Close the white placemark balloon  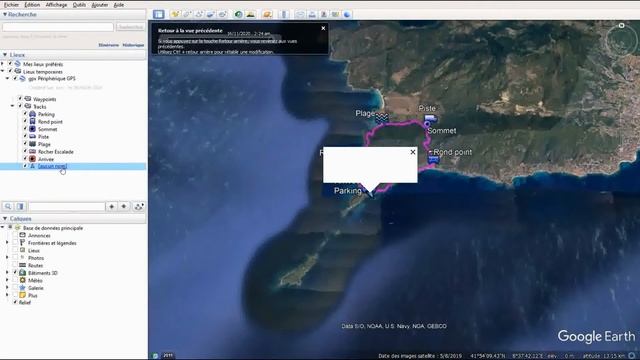click(x=413, y=152)
